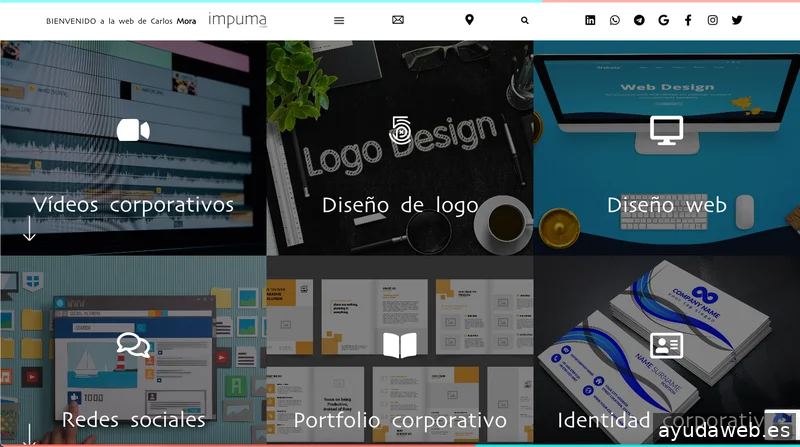Click the envelope contact icon
The height and width of the screenshot is (447, 800).
pyautogui.click(x=398, y=20)
